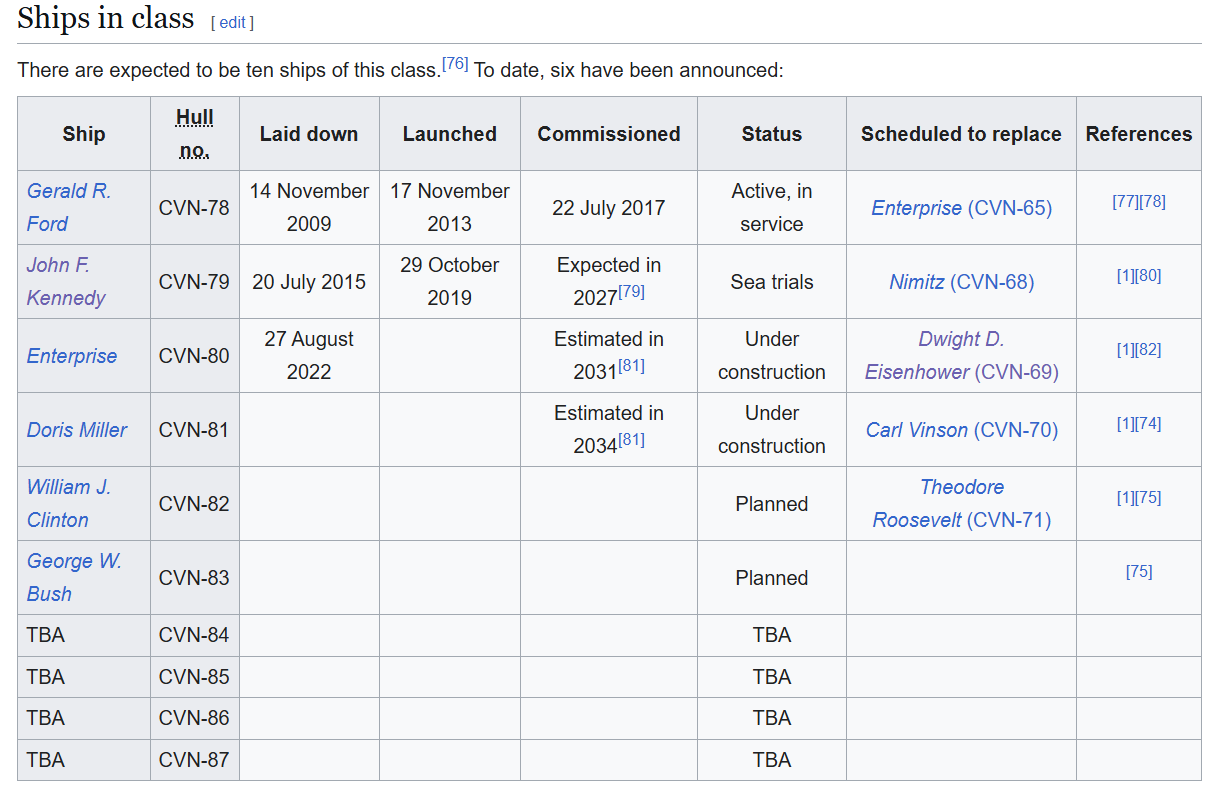The height and width of the screenshot is (807, 1215).
Task: Click the edit link beside Ships in class
Action: pyautogui.click(x=232, y=22)
